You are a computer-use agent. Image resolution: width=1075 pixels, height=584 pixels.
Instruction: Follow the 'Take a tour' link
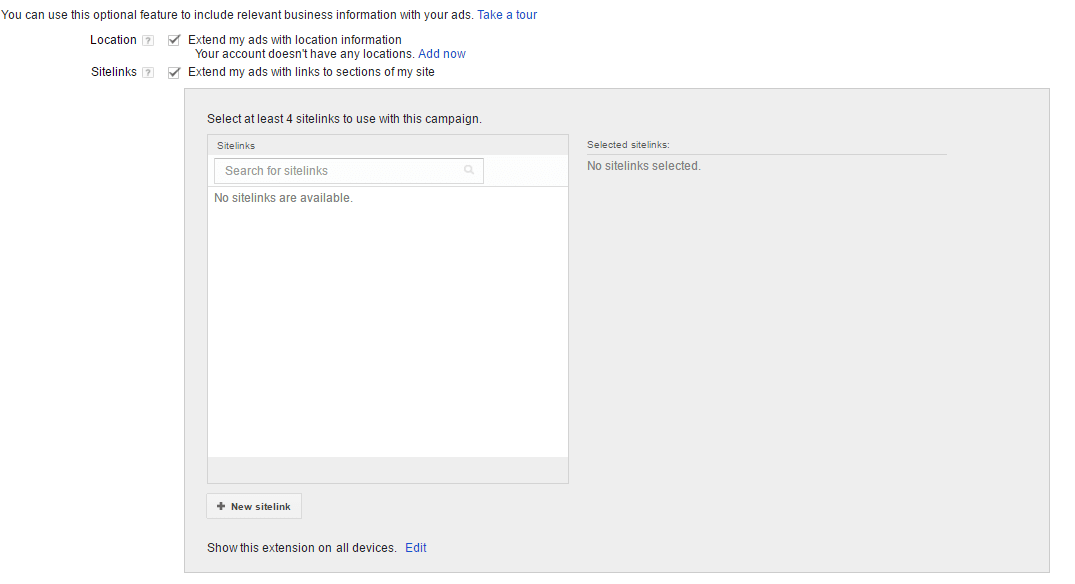coord(507,14)
